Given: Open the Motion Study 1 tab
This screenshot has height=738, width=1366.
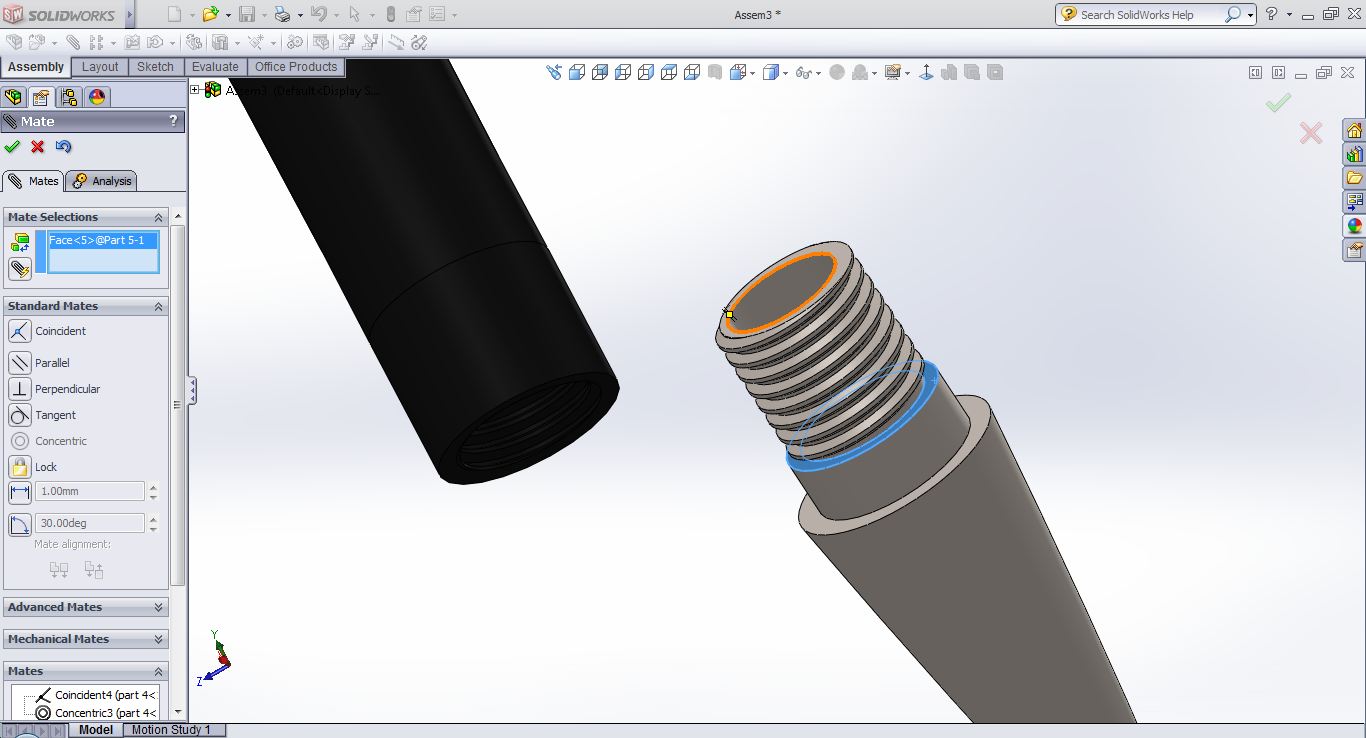Looking at the screenshot, I should (171, 730).
